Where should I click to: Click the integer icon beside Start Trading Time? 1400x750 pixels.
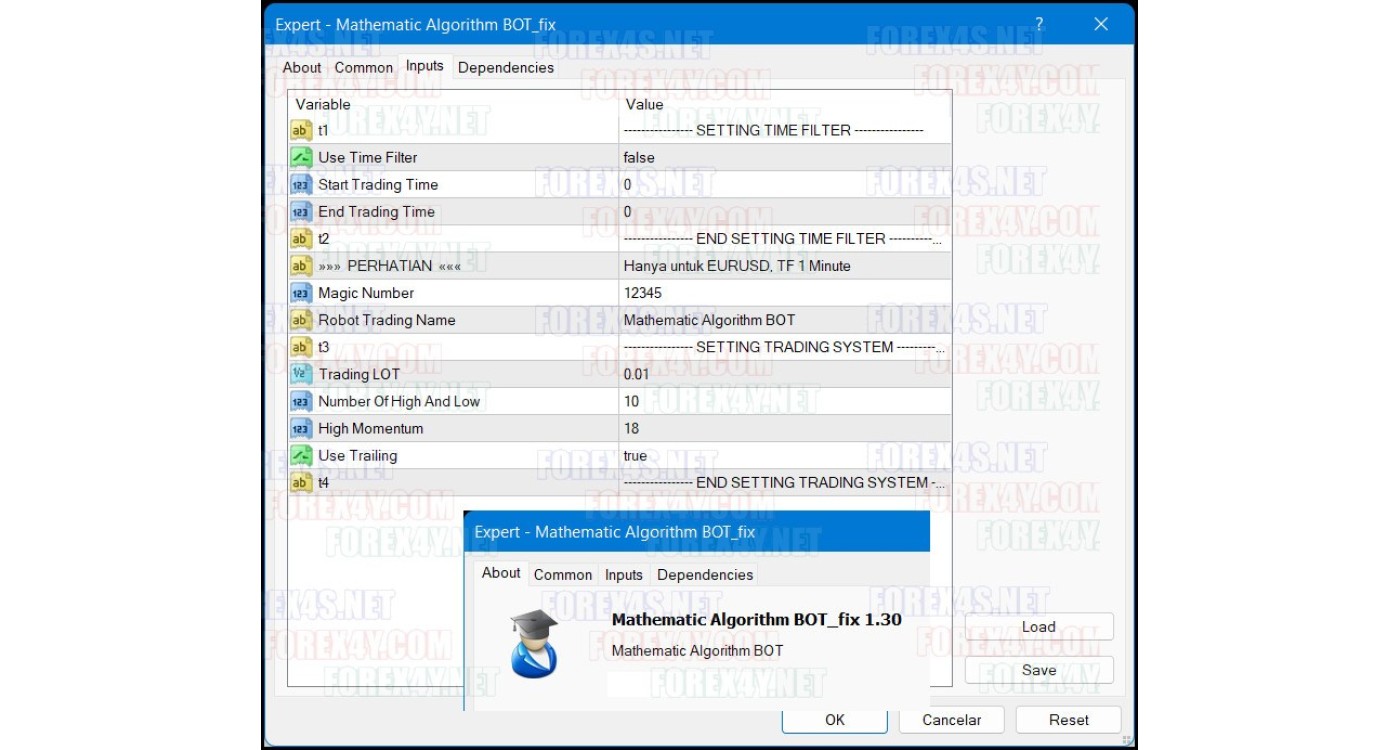(x=301, y=184)
